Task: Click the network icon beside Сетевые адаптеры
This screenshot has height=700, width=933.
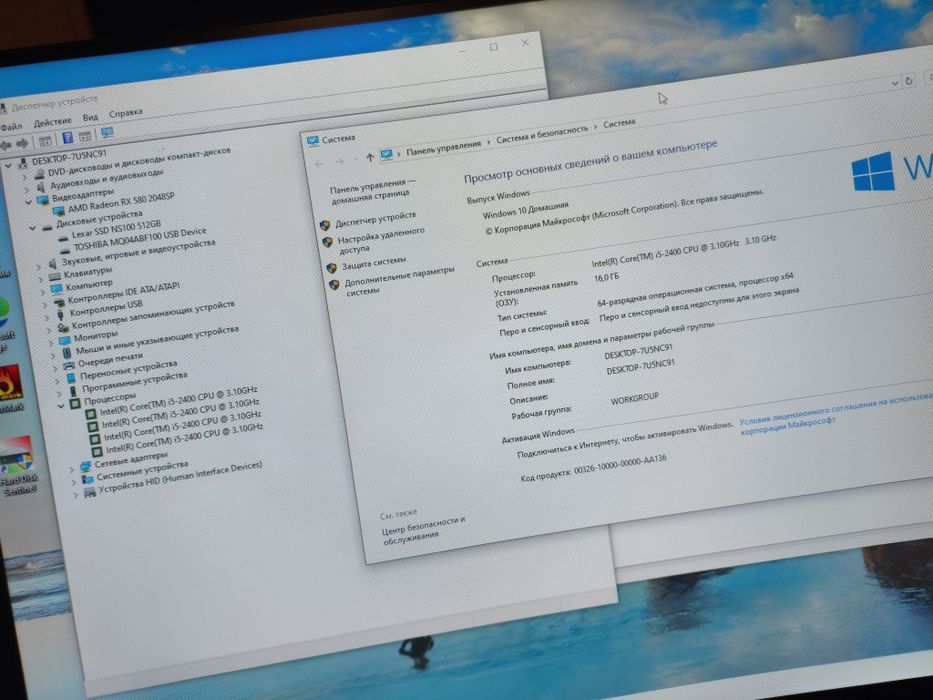Action: (x=86, y=465)
